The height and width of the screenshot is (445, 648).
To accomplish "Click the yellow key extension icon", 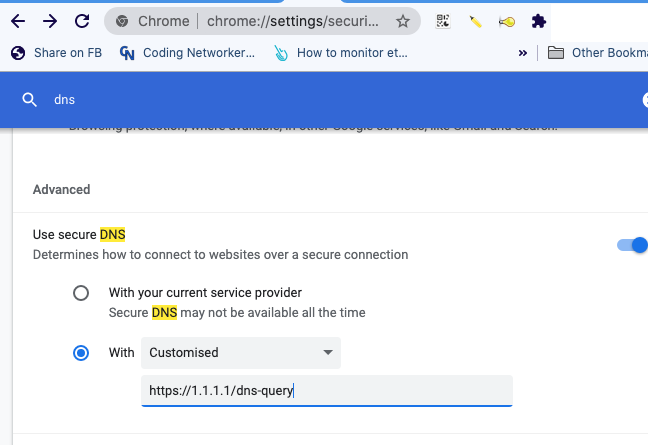I will 507,21.
